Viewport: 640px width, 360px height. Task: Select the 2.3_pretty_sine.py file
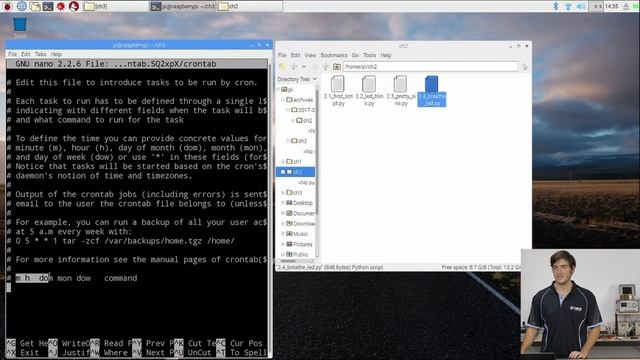400,91
